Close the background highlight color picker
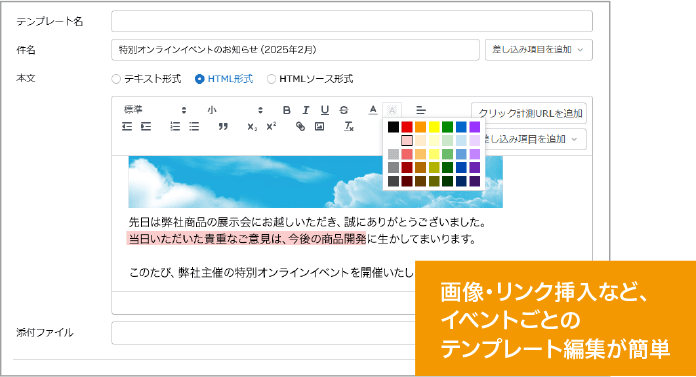The image size is (696, 377). pos(392,110)
